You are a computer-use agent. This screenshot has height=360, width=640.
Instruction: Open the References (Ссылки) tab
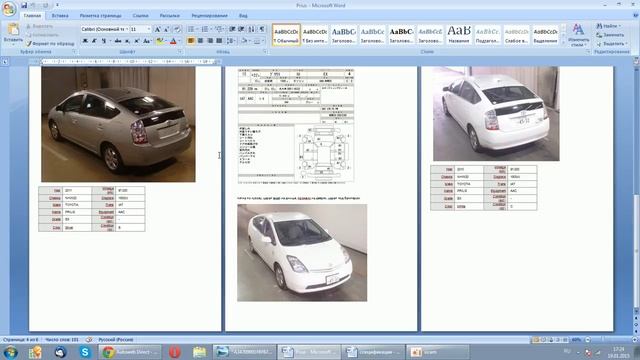140,16
